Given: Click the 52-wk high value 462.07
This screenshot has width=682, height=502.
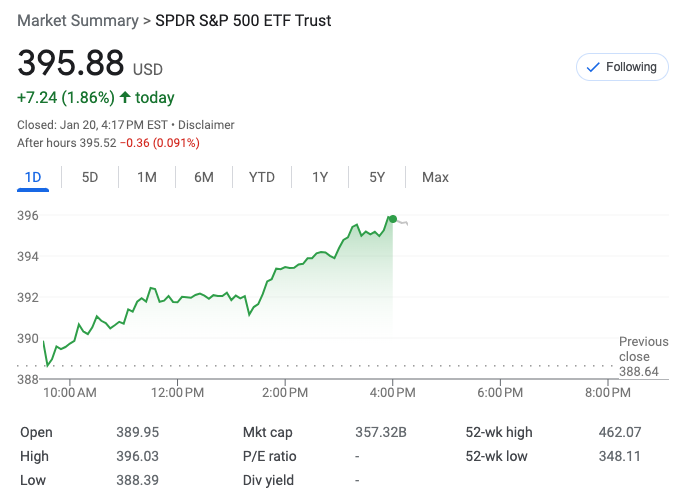Looking at the screenshot, I should [x=619, y=432].
